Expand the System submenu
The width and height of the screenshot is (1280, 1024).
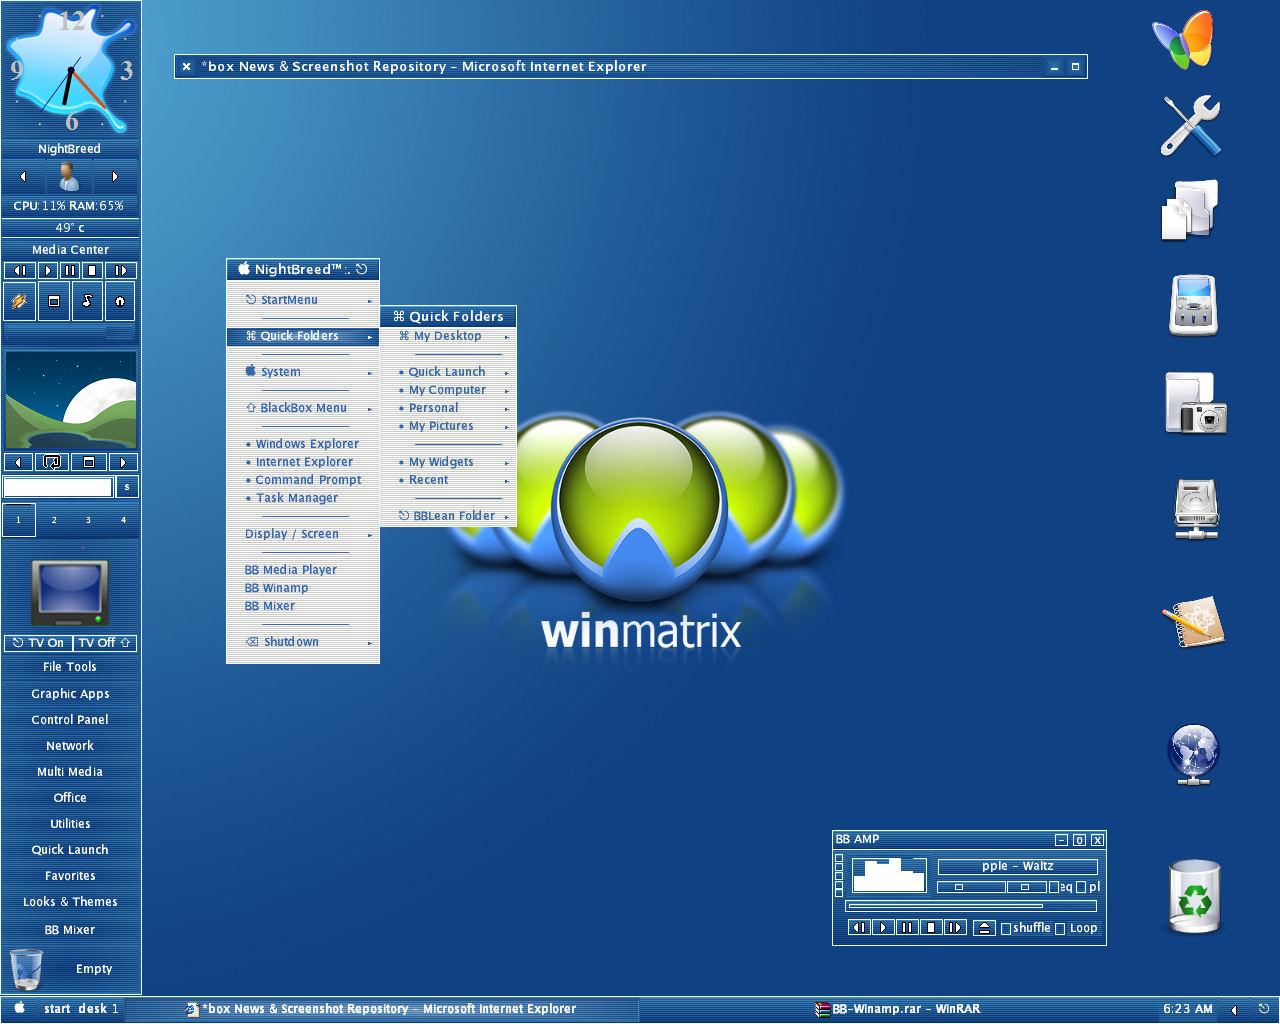coord(303,372)
